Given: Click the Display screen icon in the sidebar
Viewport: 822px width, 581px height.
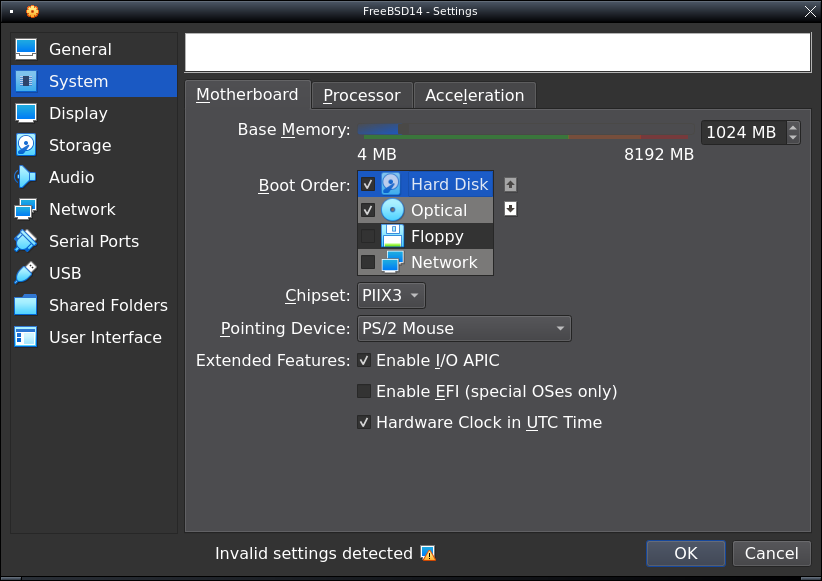Looking at the screenshot, I should click(x=26, y=113).
